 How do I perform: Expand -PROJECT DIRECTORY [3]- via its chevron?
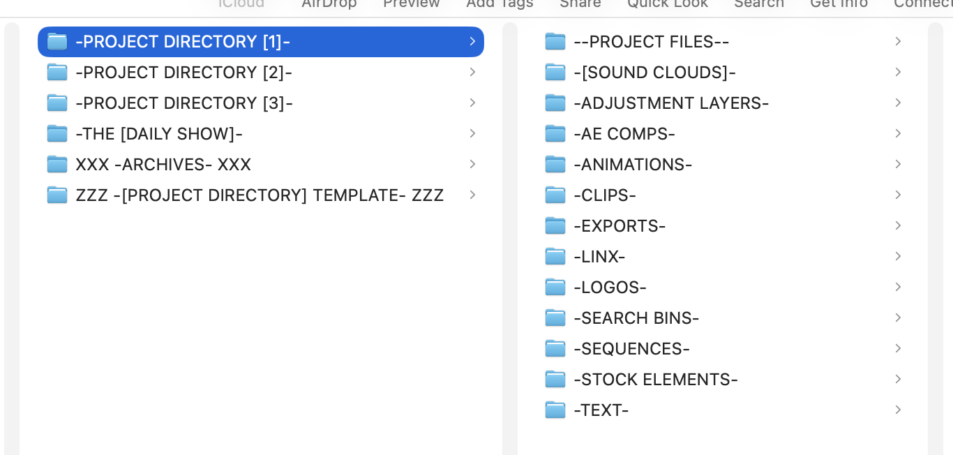(472, 103)
